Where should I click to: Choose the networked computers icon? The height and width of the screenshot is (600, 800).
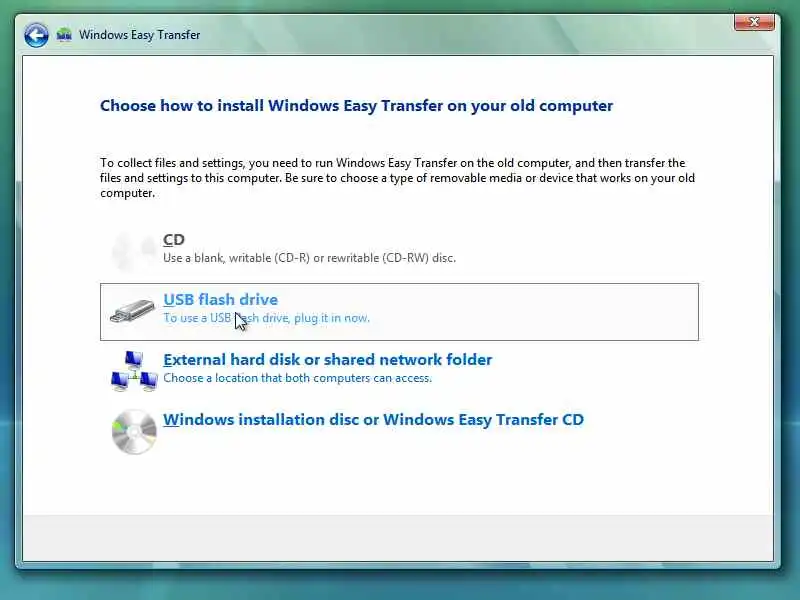click(134, 371)
